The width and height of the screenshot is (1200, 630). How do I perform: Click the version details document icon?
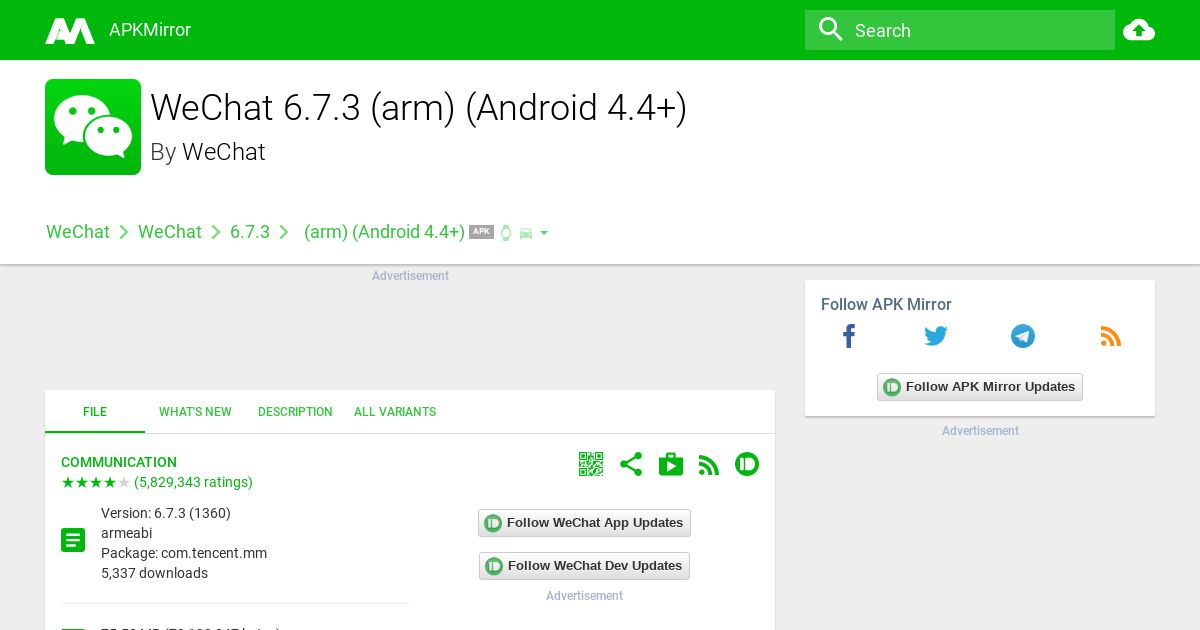coord(73,541)
